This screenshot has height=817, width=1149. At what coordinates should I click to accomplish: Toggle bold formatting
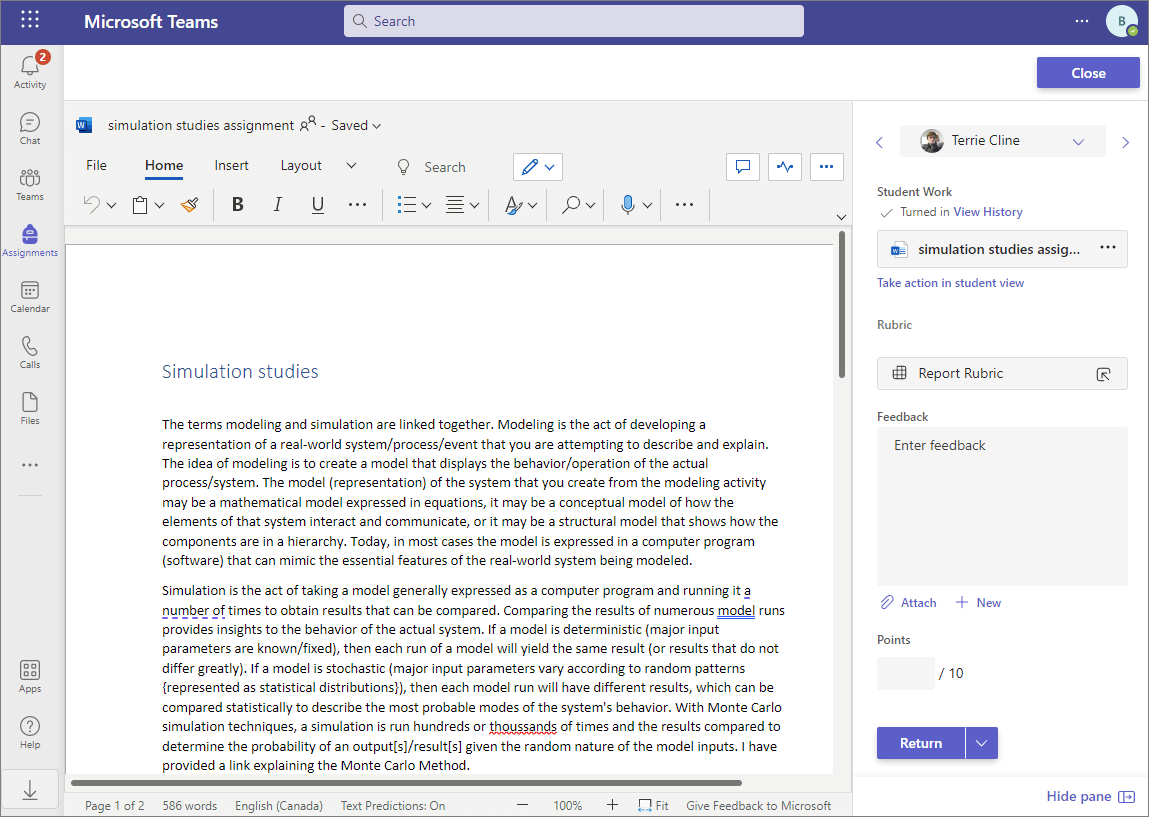point(237,204)
